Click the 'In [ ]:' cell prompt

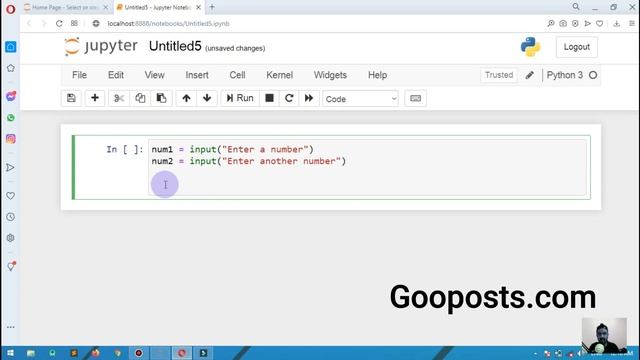point(124,149)
